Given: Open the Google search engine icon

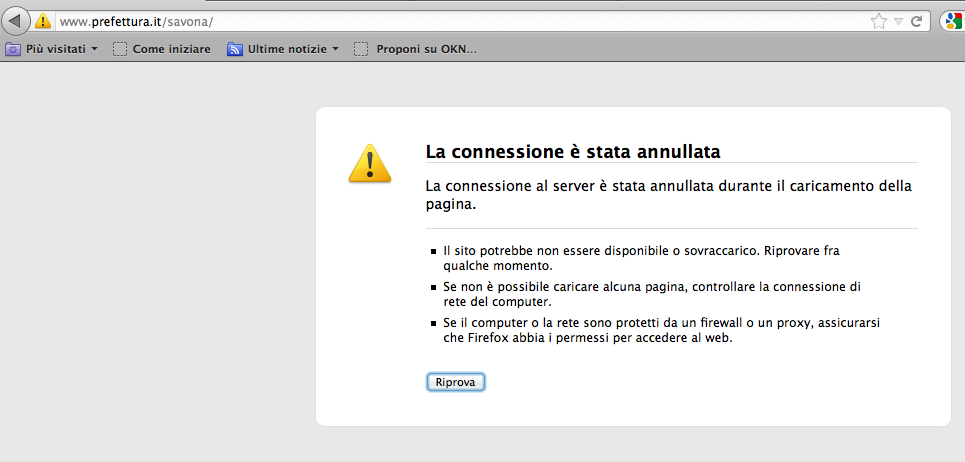Looking at the screenshot, I should click(x=953, y=21).
